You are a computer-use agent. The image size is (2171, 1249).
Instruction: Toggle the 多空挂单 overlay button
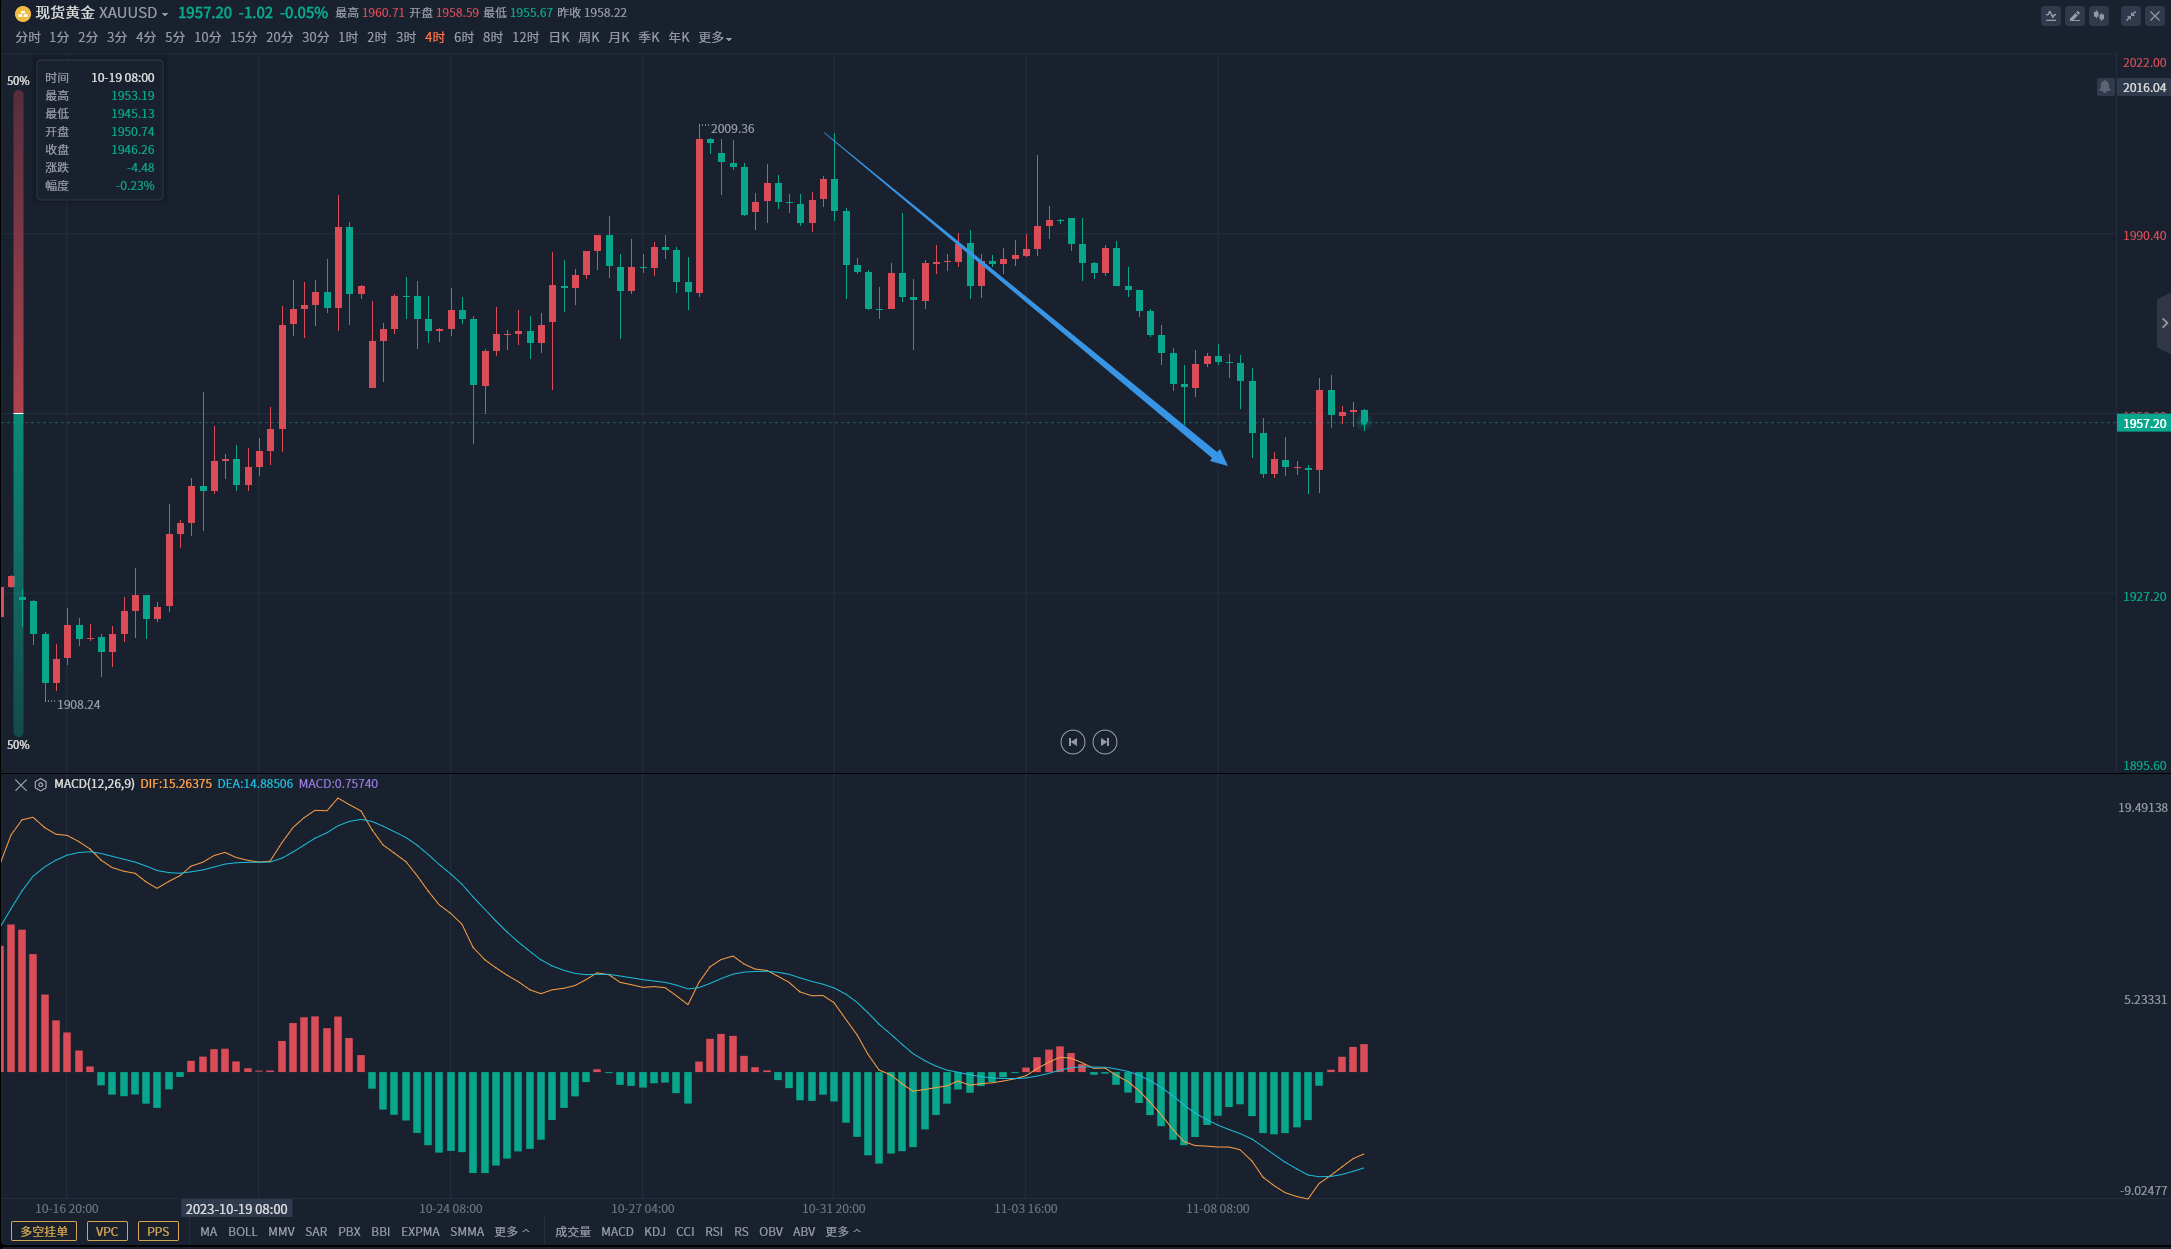point(44,1231)
